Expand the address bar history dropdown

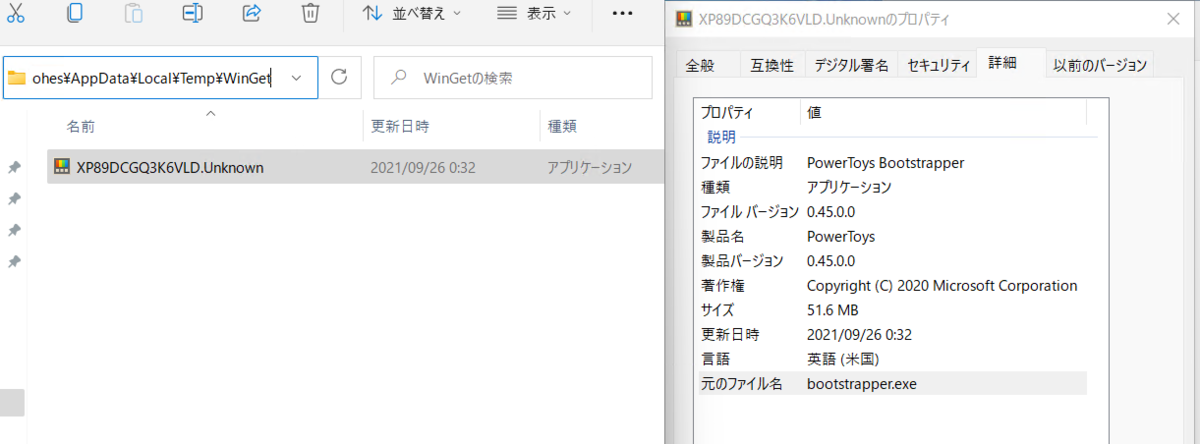click(297, 77)
